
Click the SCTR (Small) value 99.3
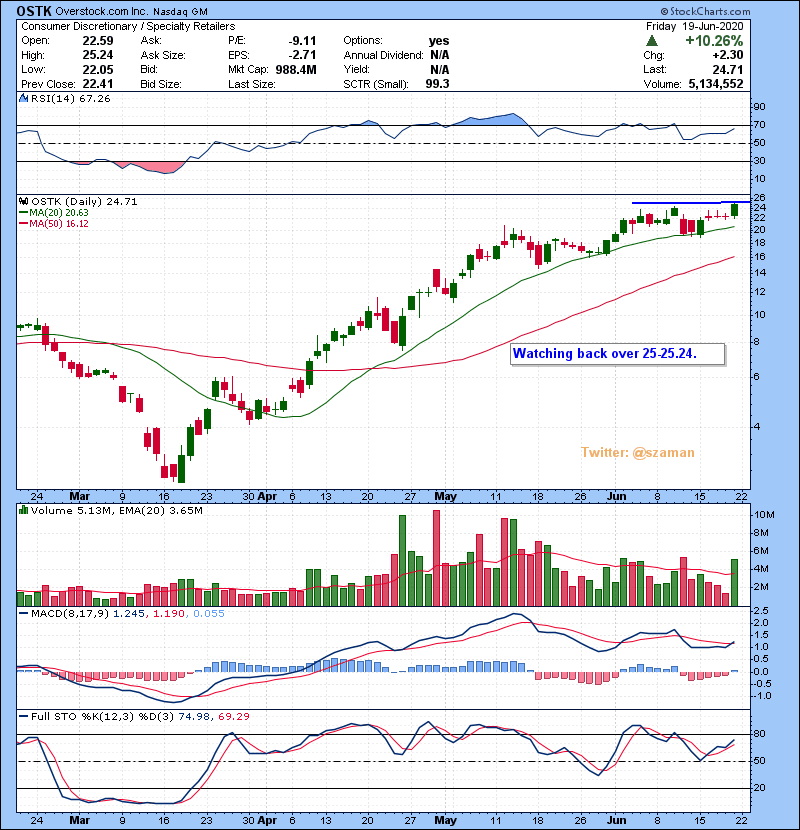click(437, 84)
